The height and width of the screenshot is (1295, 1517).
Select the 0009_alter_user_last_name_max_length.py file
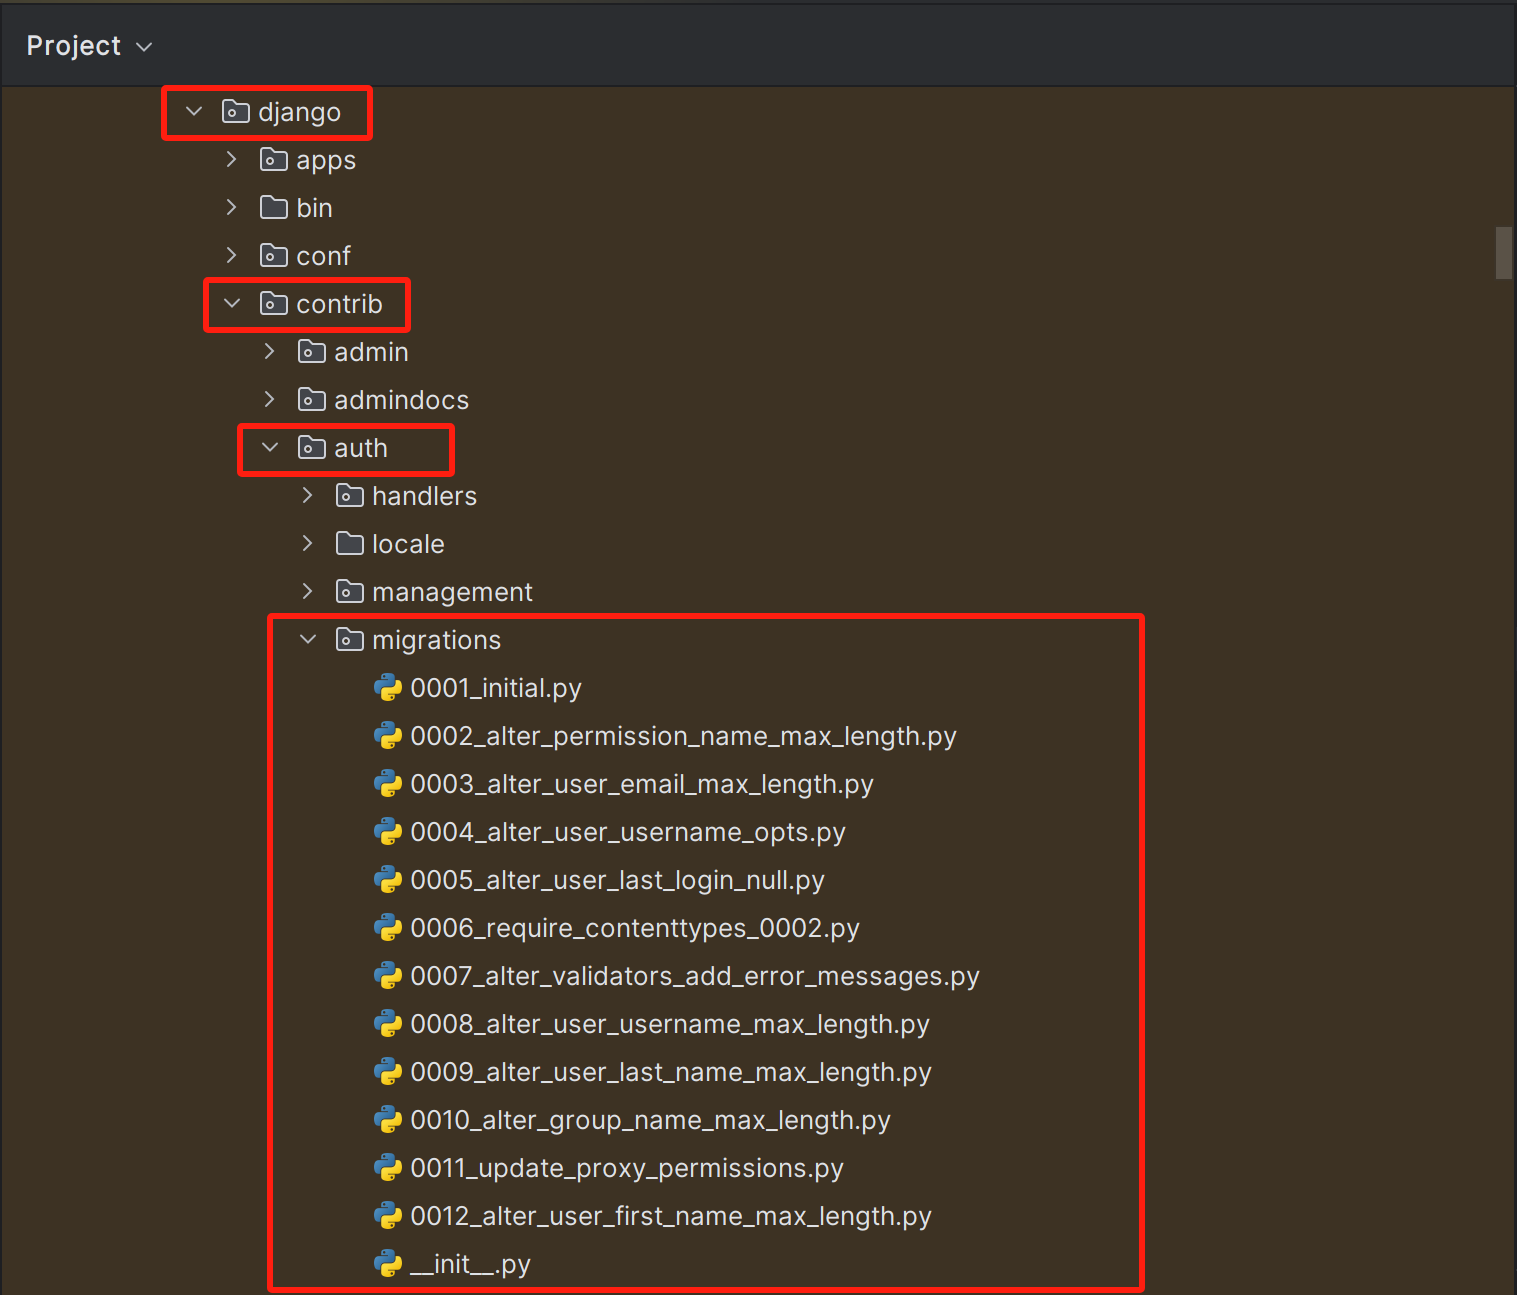pos(670,1071)
